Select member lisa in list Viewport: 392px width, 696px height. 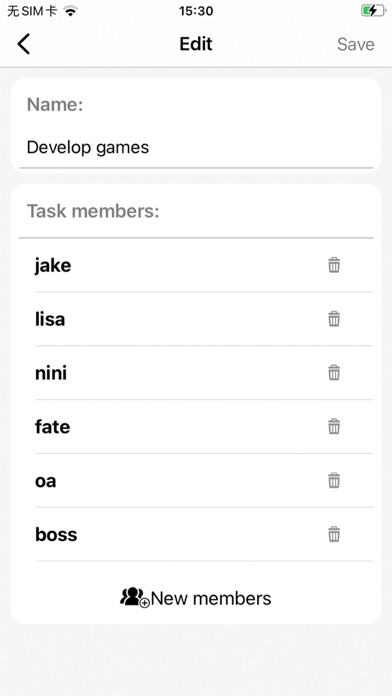[204, 319]
